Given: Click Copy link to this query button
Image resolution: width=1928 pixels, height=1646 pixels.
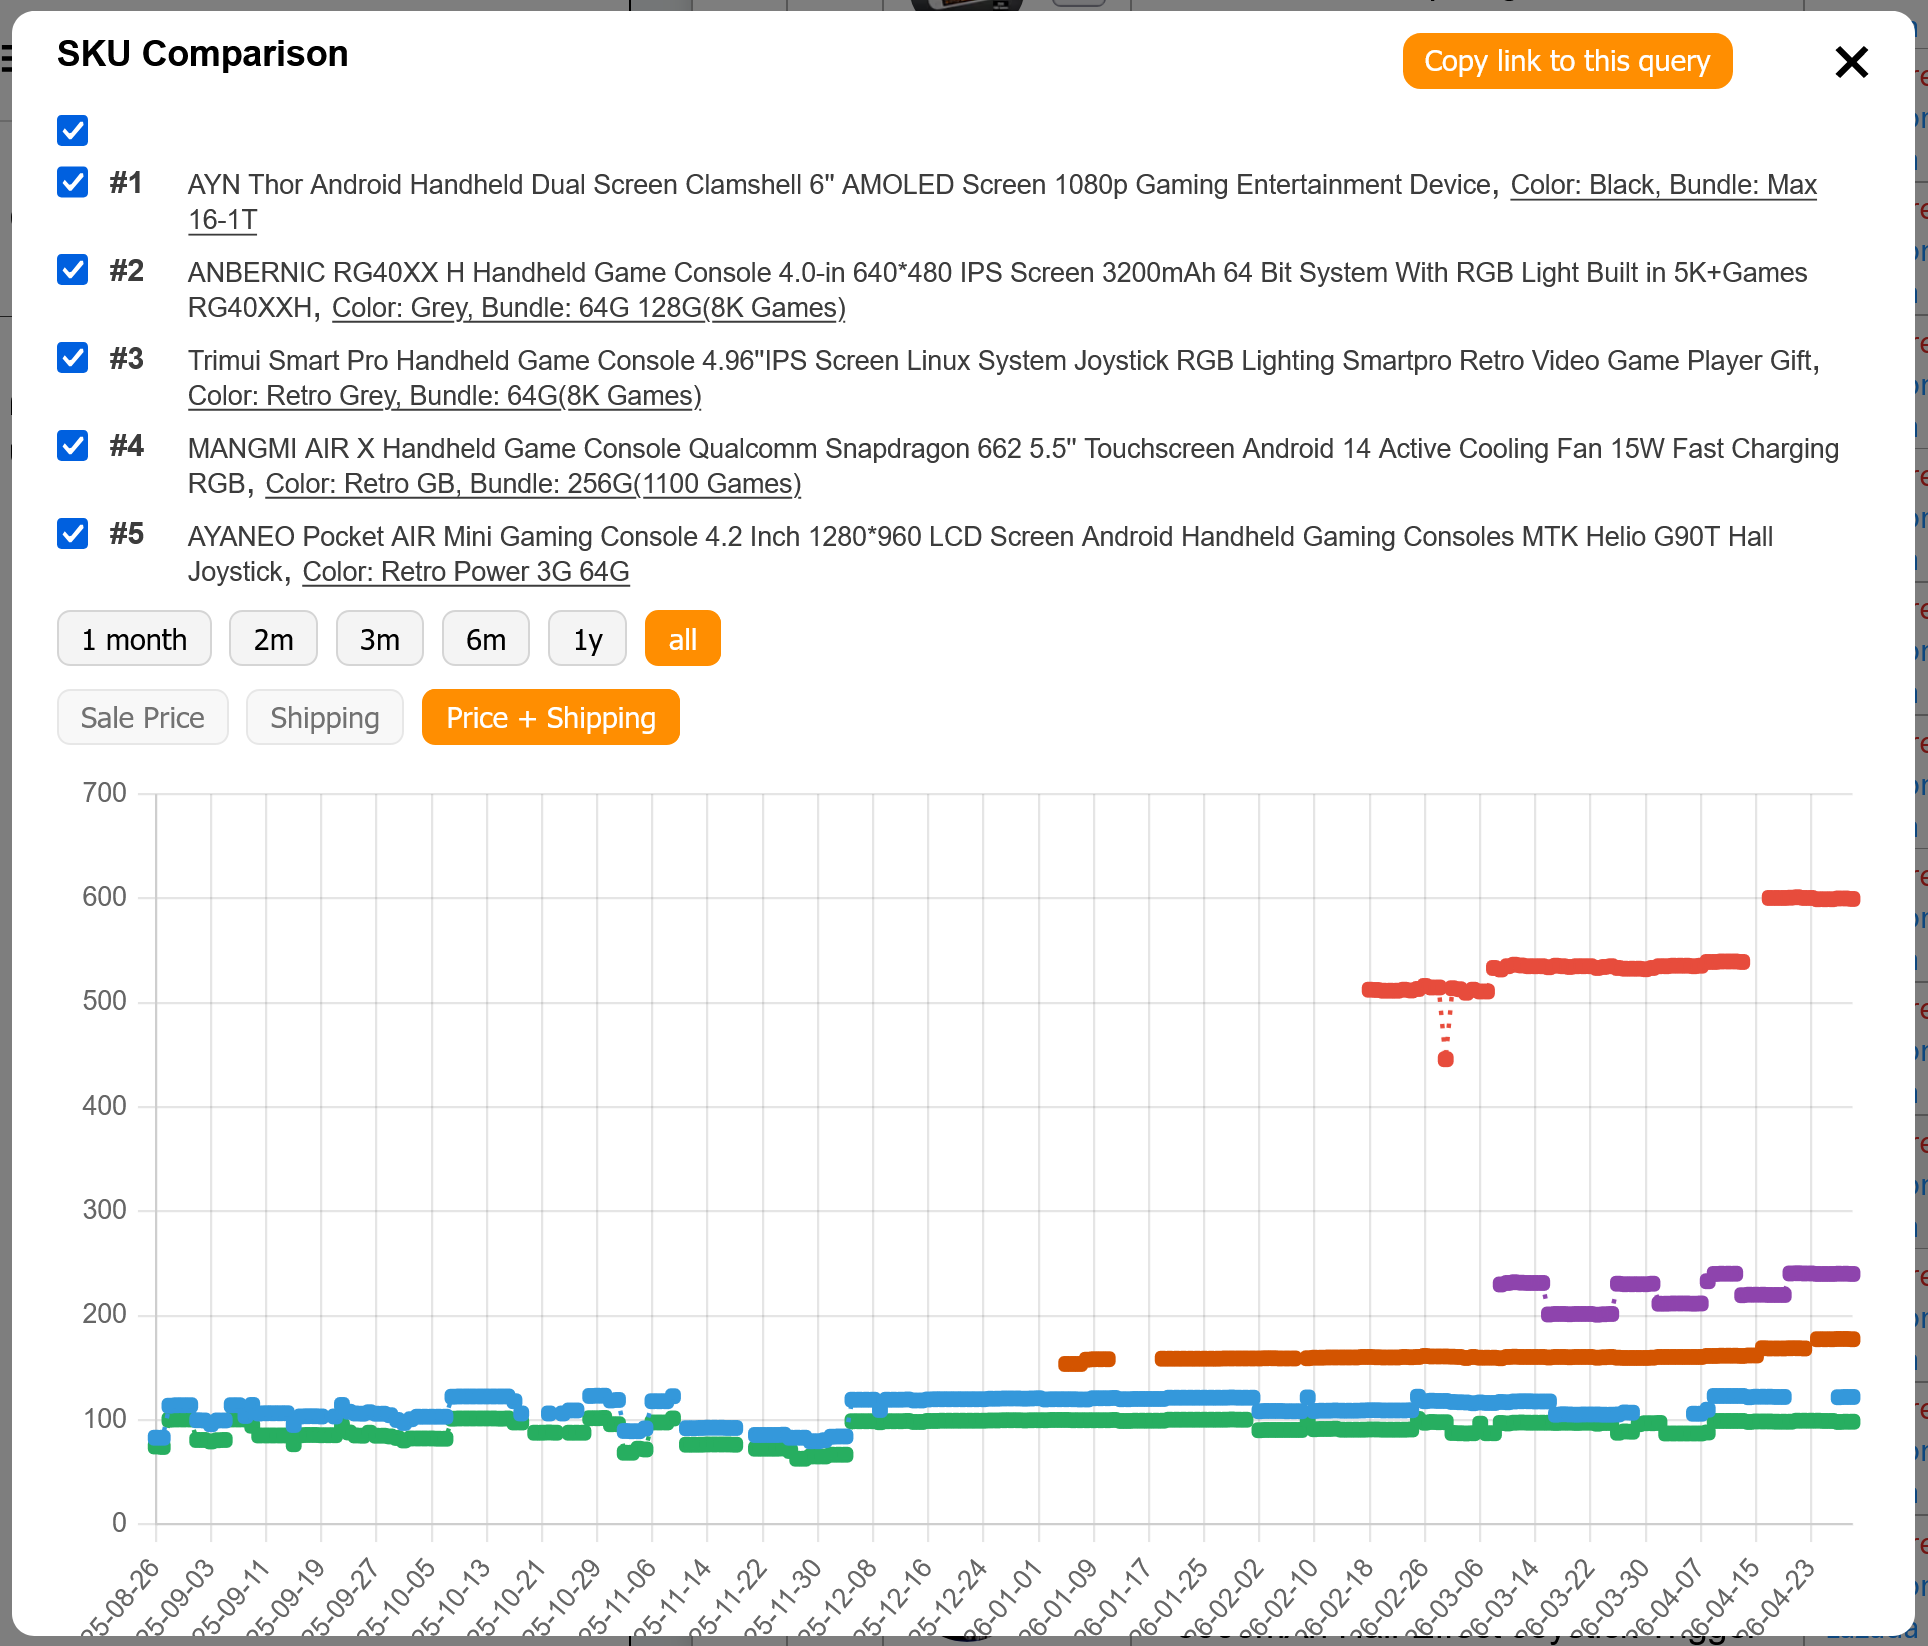Looking at the screenshot, I should pyautogui.click(x=1567, y=61).
